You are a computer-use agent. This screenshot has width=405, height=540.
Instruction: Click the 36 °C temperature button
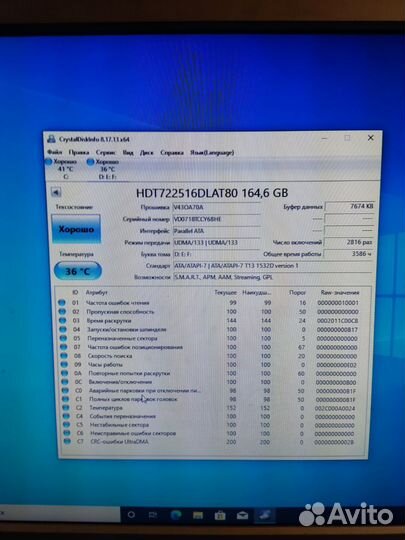click(78, 271)
